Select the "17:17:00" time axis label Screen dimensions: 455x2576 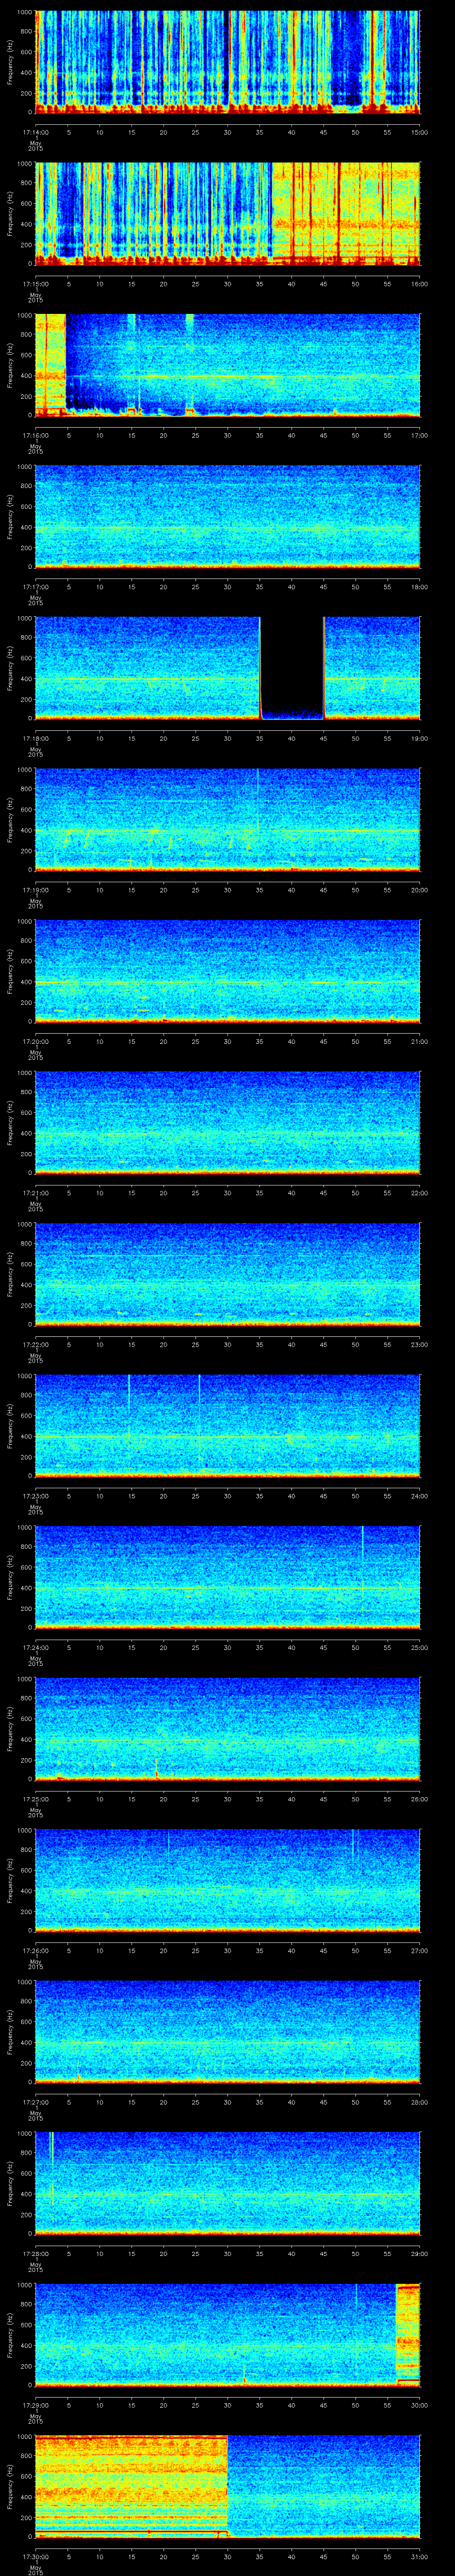coord(36,587)
